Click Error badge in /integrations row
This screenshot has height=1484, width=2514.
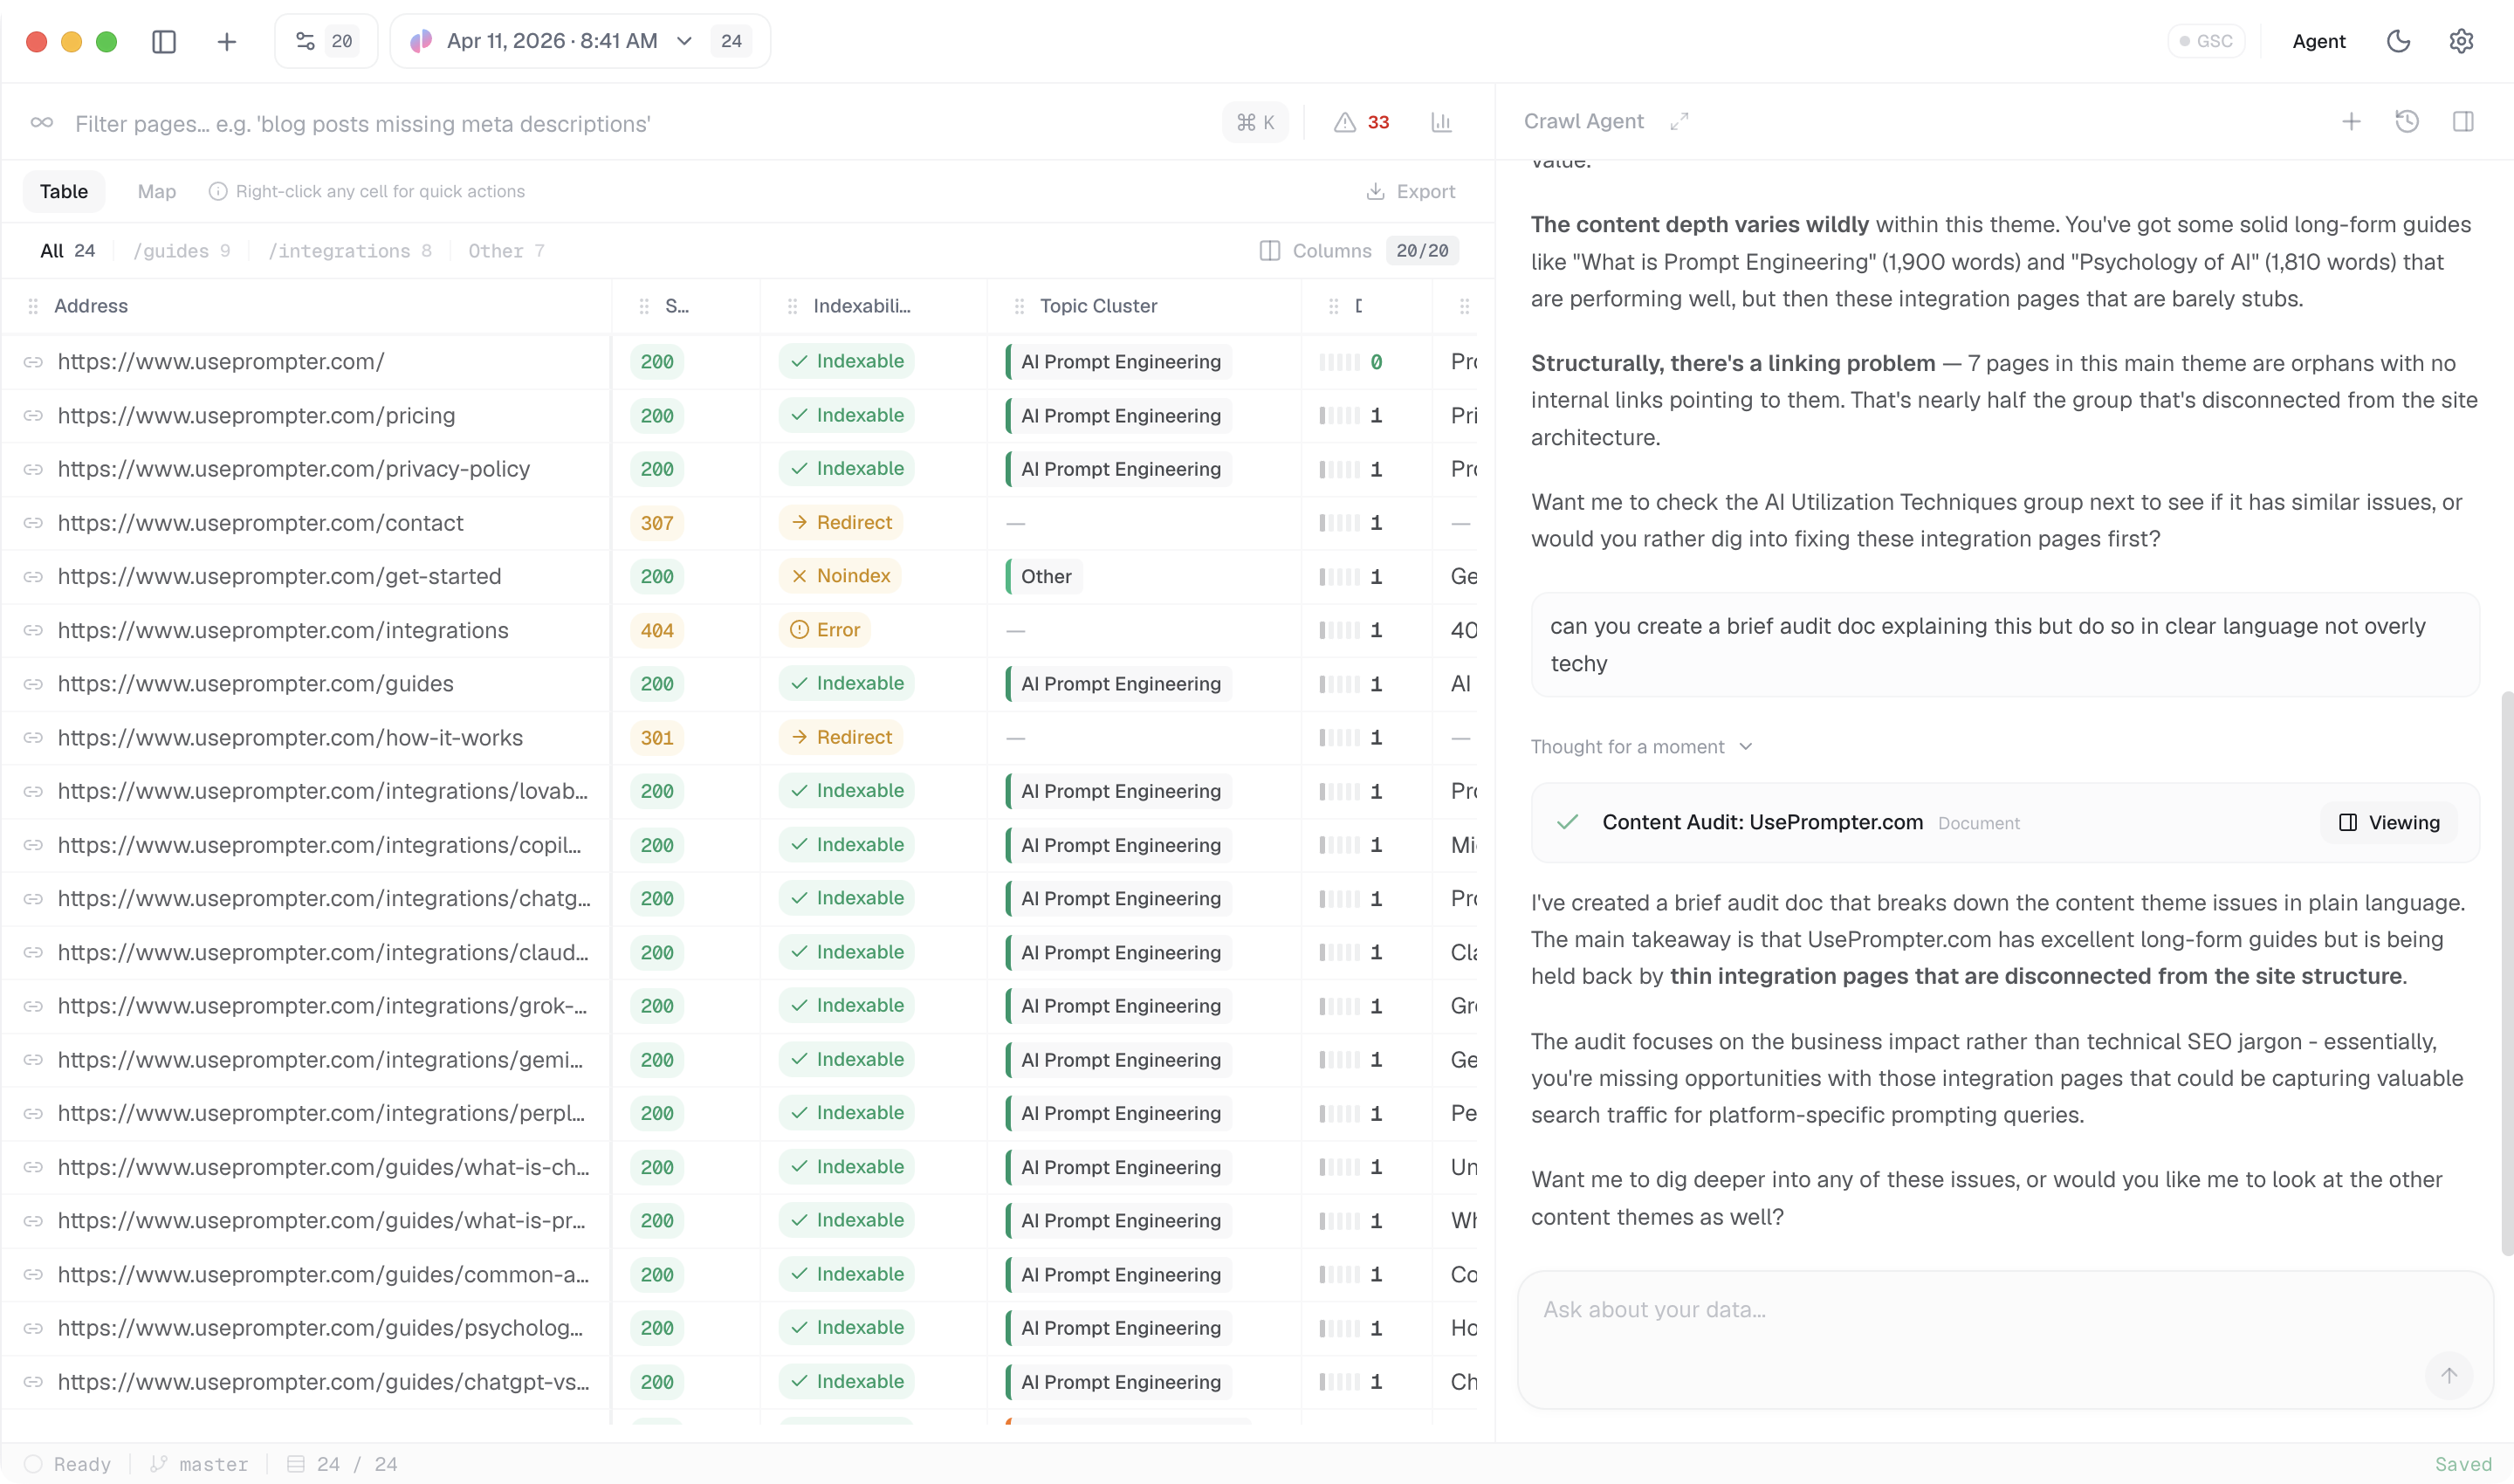click(x=825, y=630)
